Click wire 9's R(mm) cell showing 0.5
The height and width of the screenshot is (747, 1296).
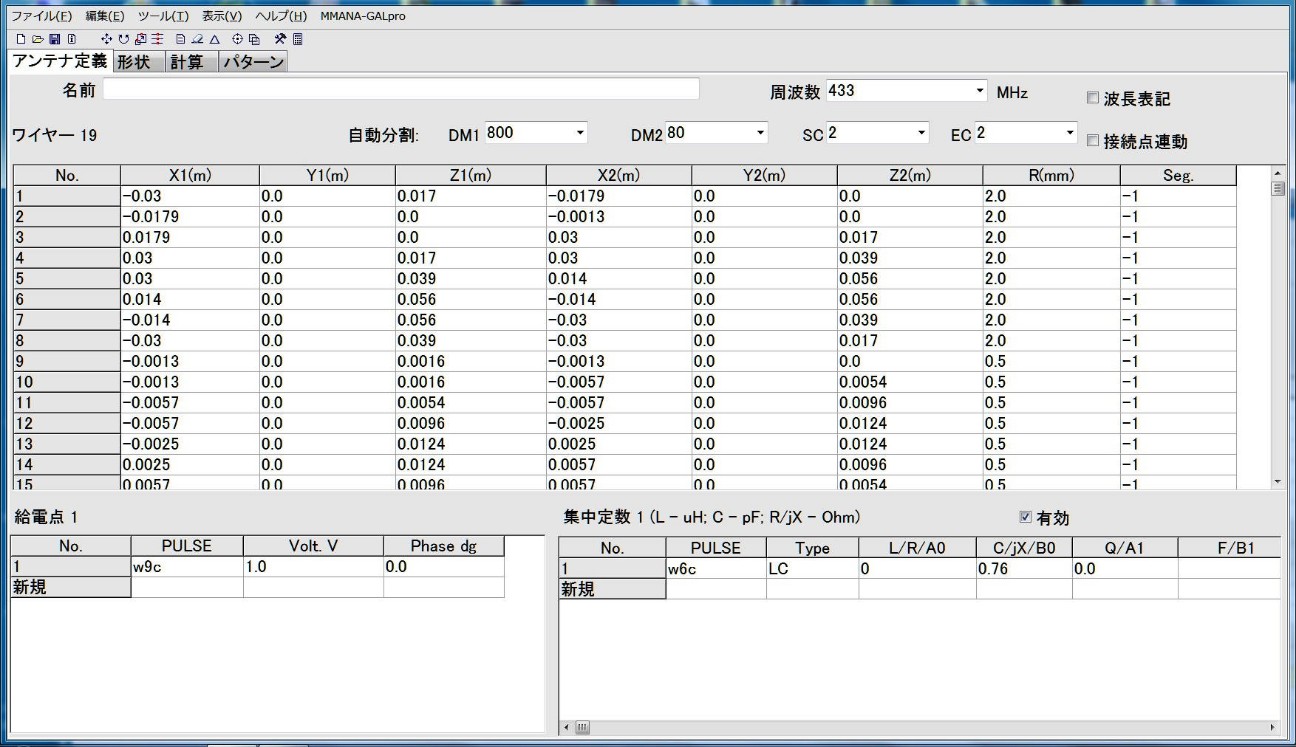(x=1050, y=361)
